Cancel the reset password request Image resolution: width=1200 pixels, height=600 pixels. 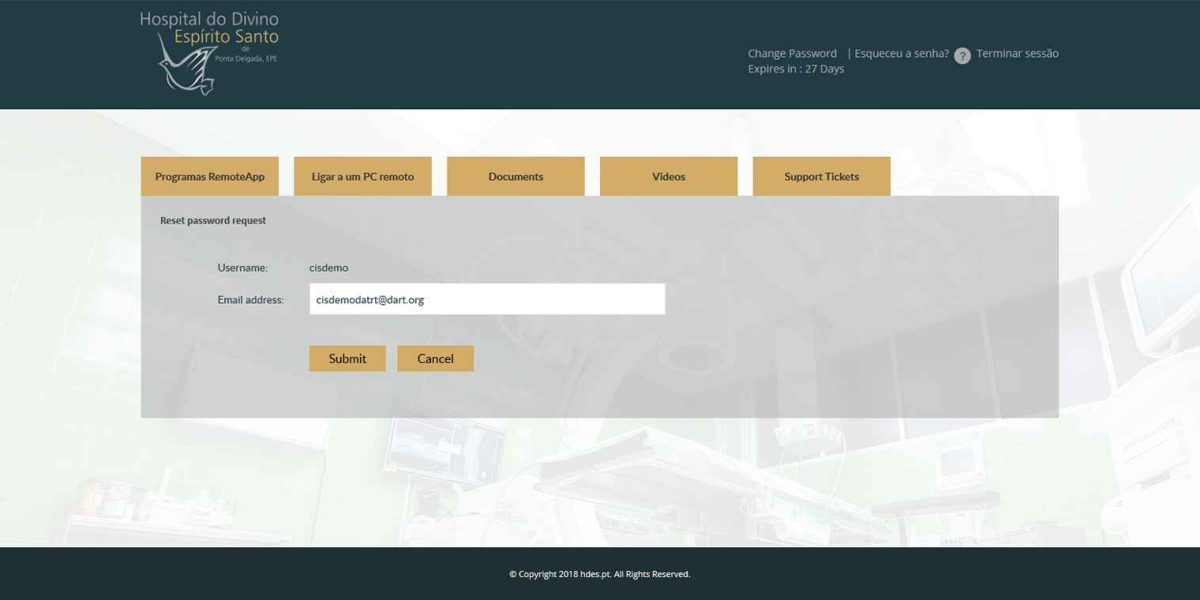pos(435,359)
